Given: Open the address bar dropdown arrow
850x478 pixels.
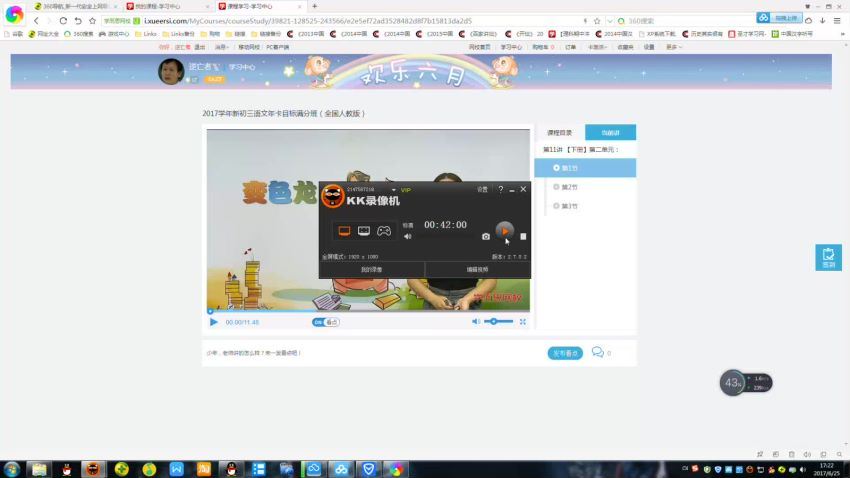Looking at the screenshot, I should point(610,21).
